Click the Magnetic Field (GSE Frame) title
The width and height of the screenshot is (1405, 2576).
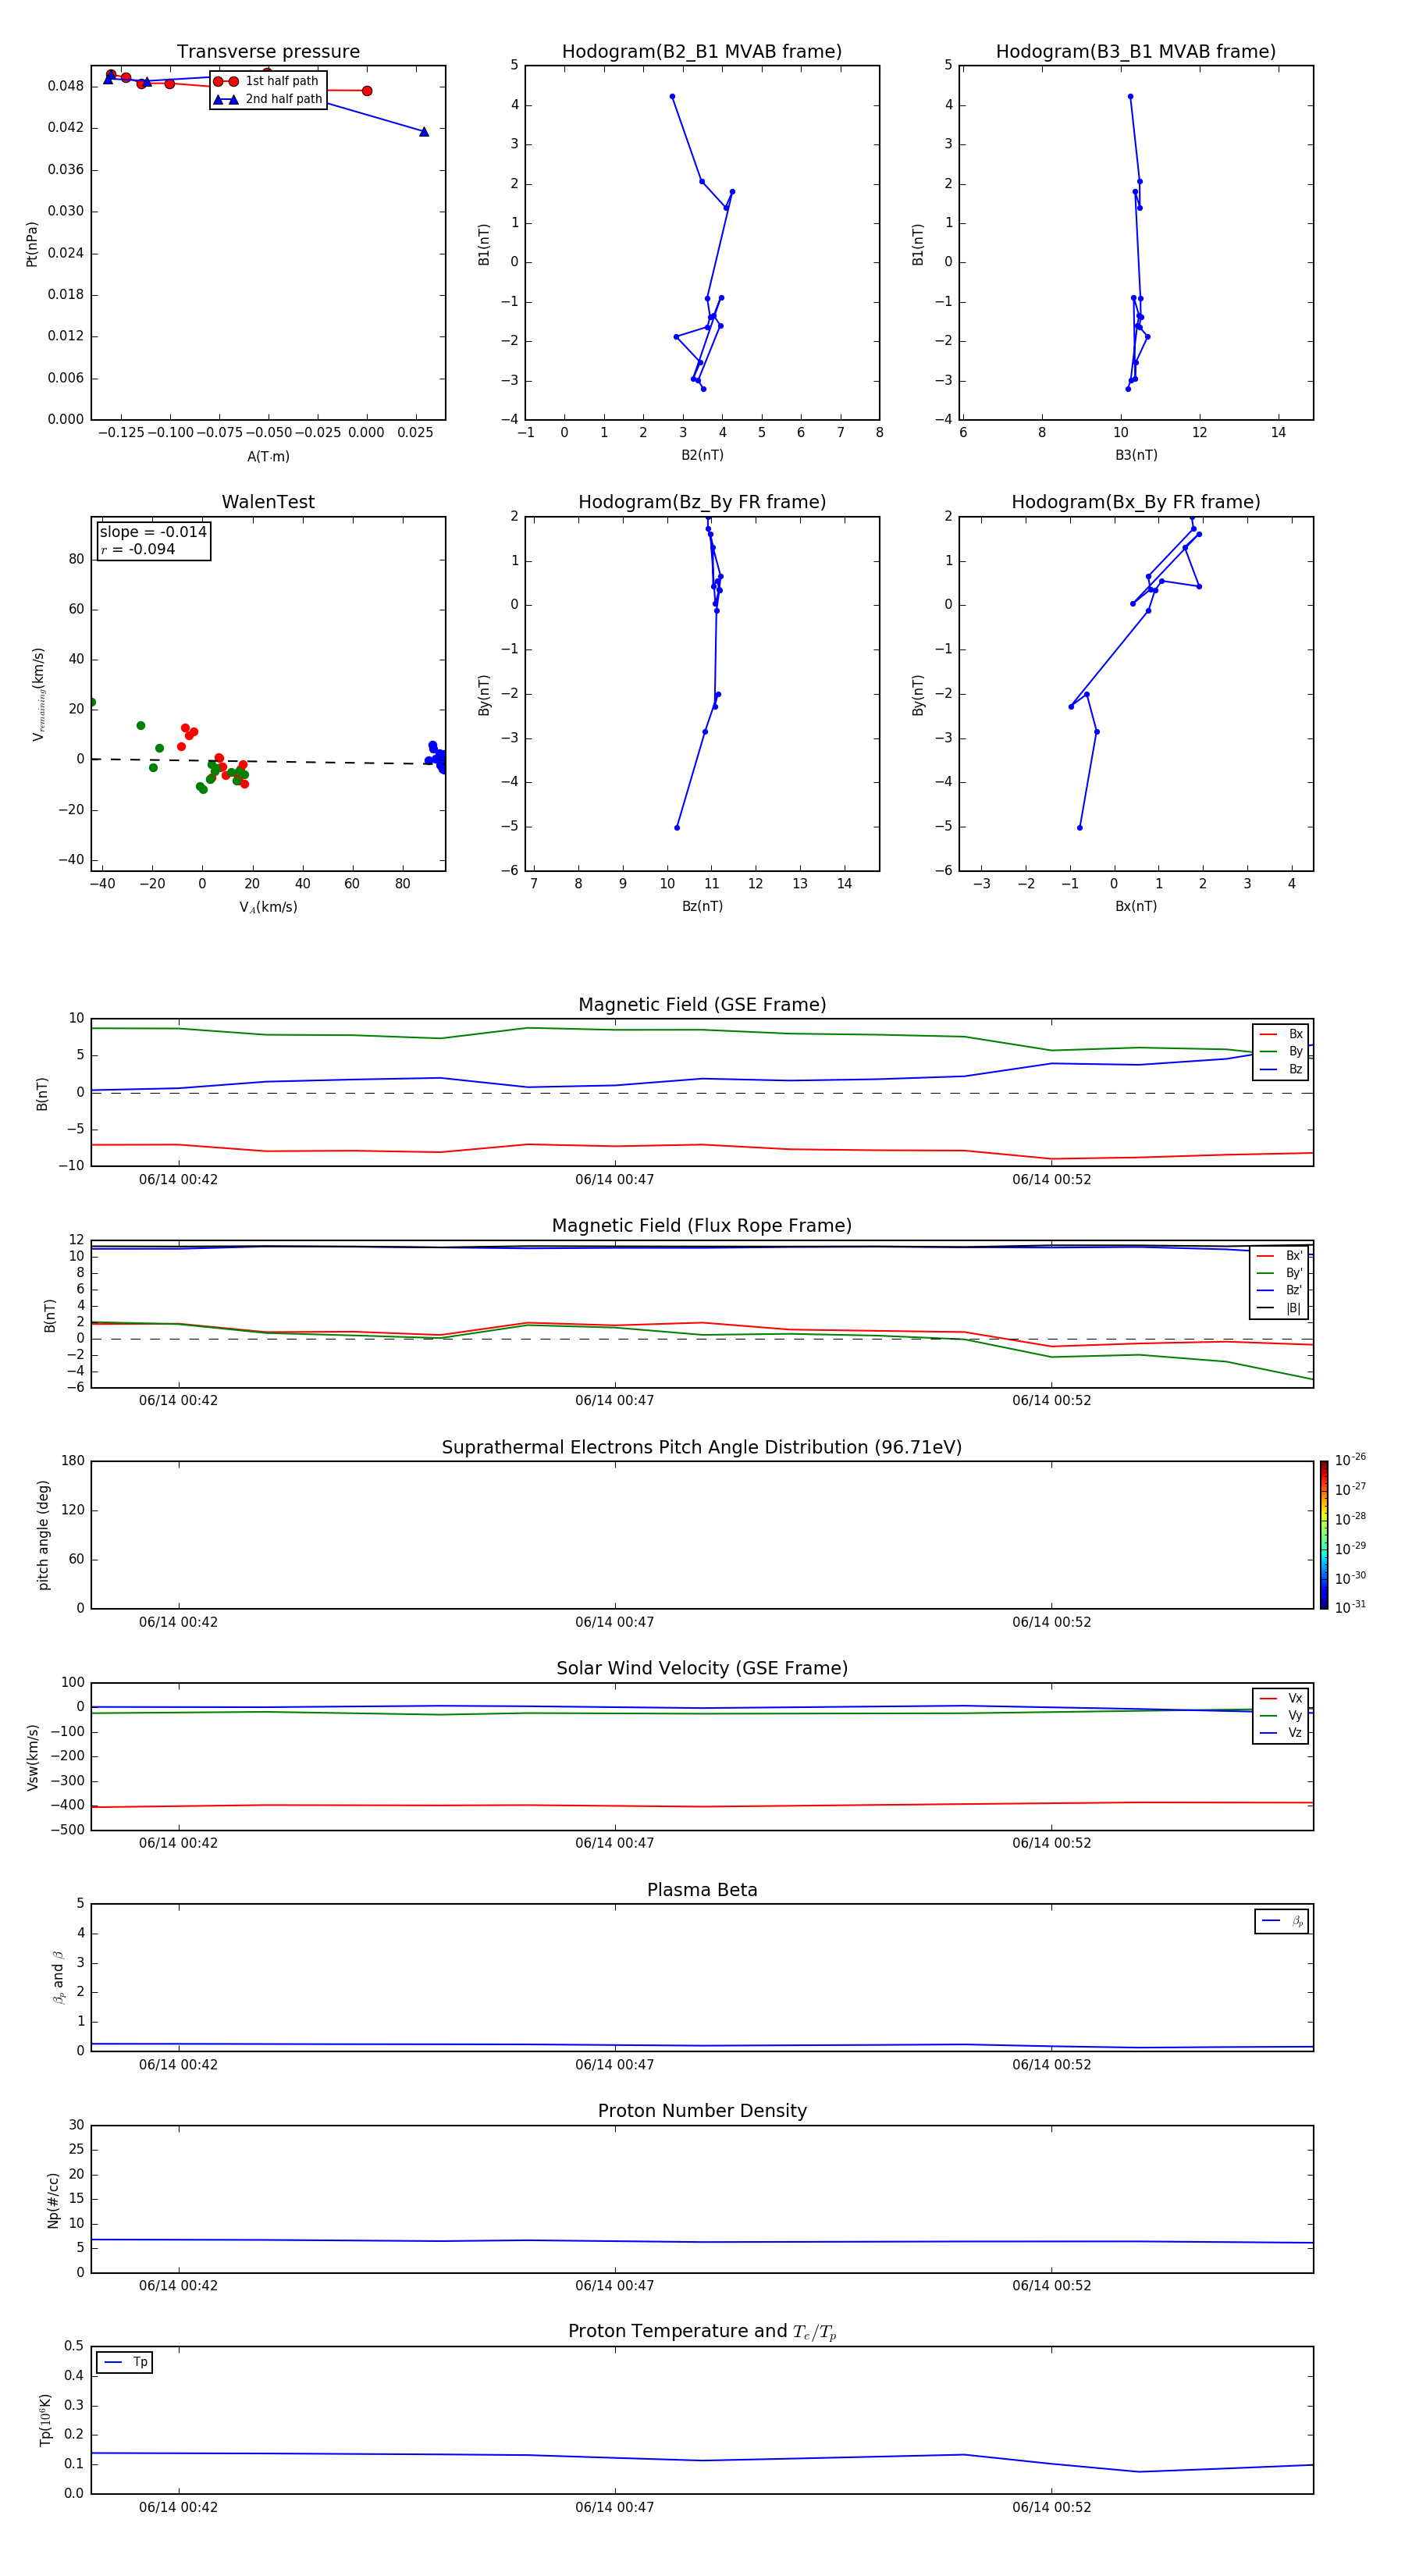click(x=702, y=1004)
